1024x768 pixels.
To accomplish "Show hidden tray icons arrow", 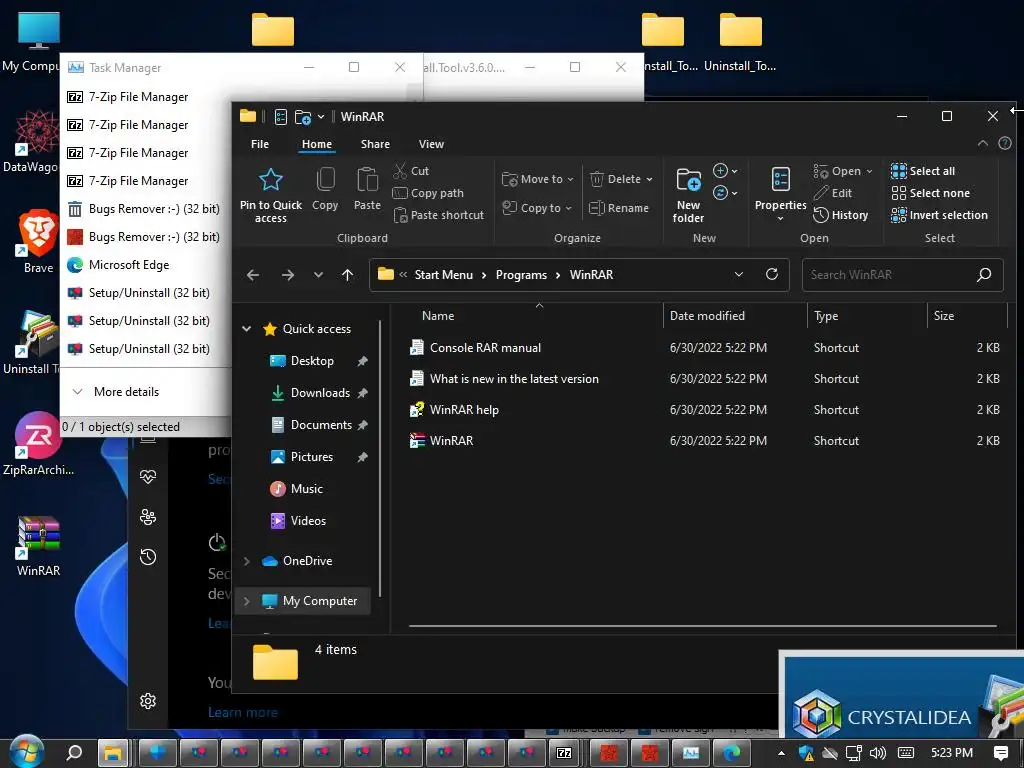I will click(781, 753).
